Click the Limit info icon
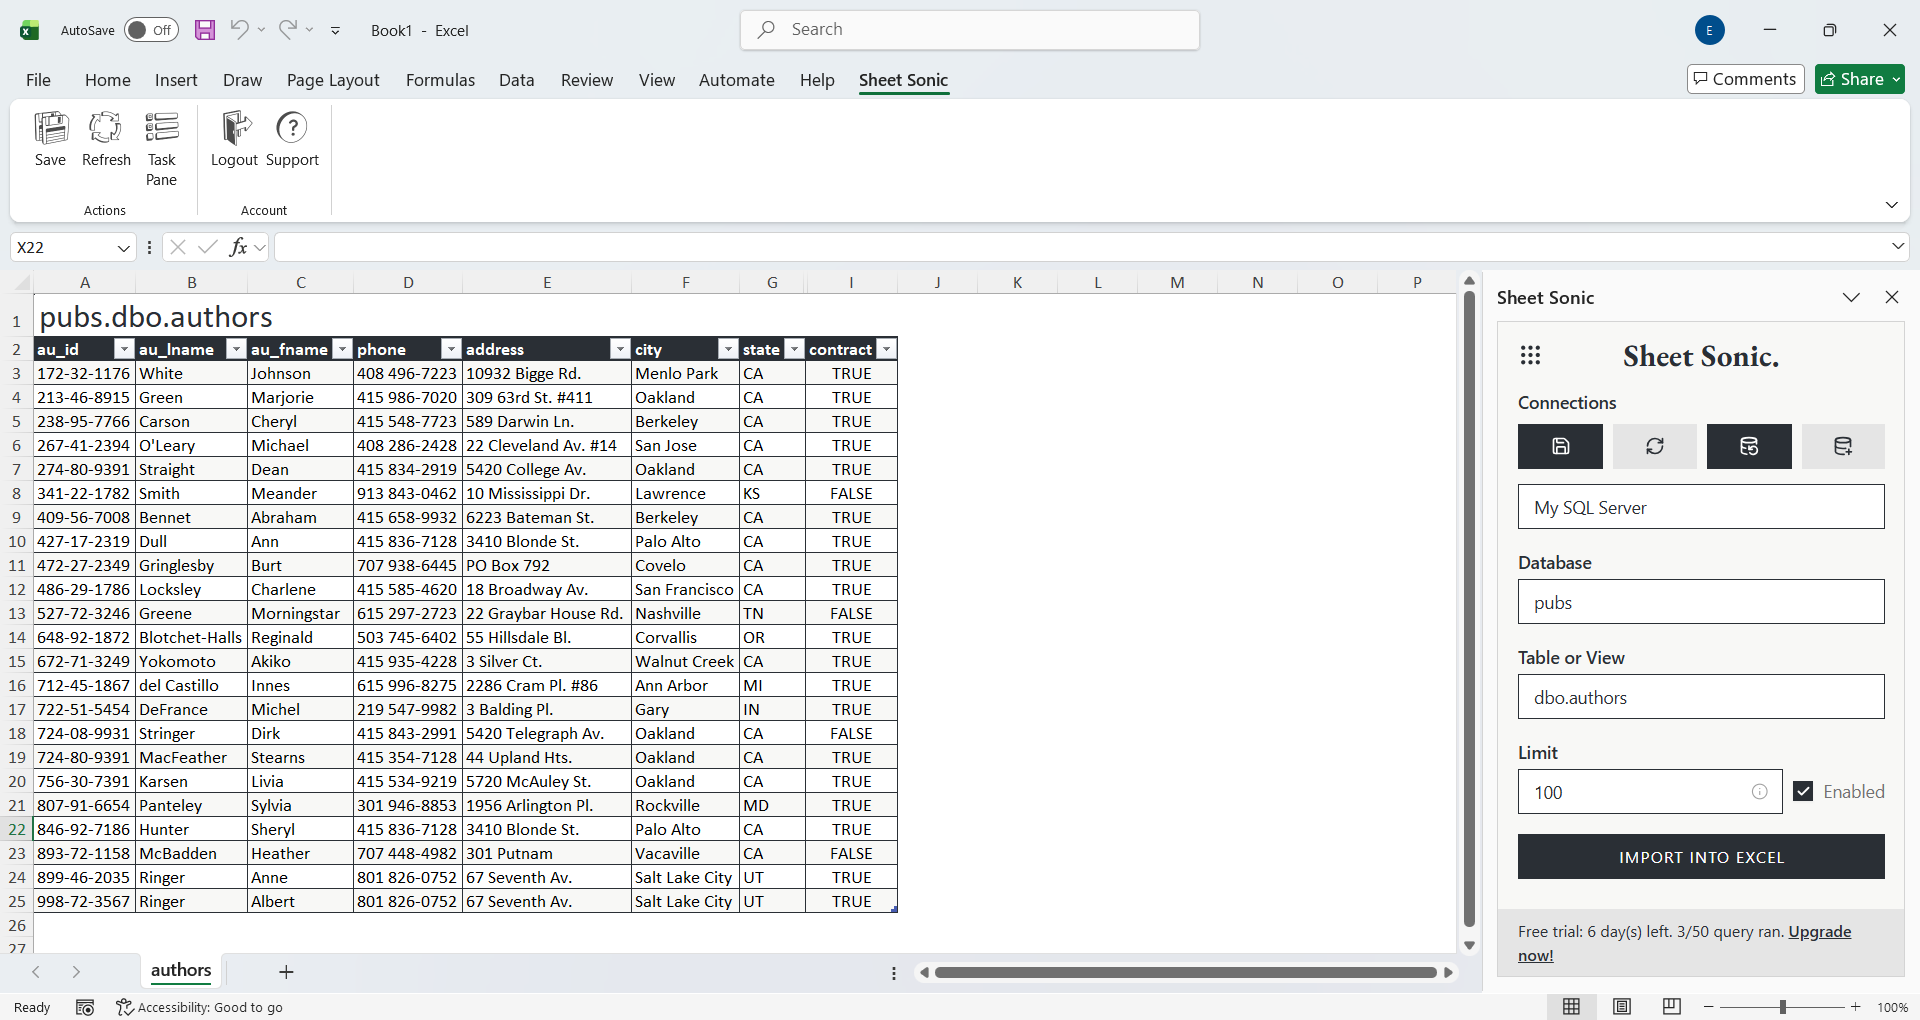The width and height of the screenshot is (1920, 1020). tap(1760, 792)
